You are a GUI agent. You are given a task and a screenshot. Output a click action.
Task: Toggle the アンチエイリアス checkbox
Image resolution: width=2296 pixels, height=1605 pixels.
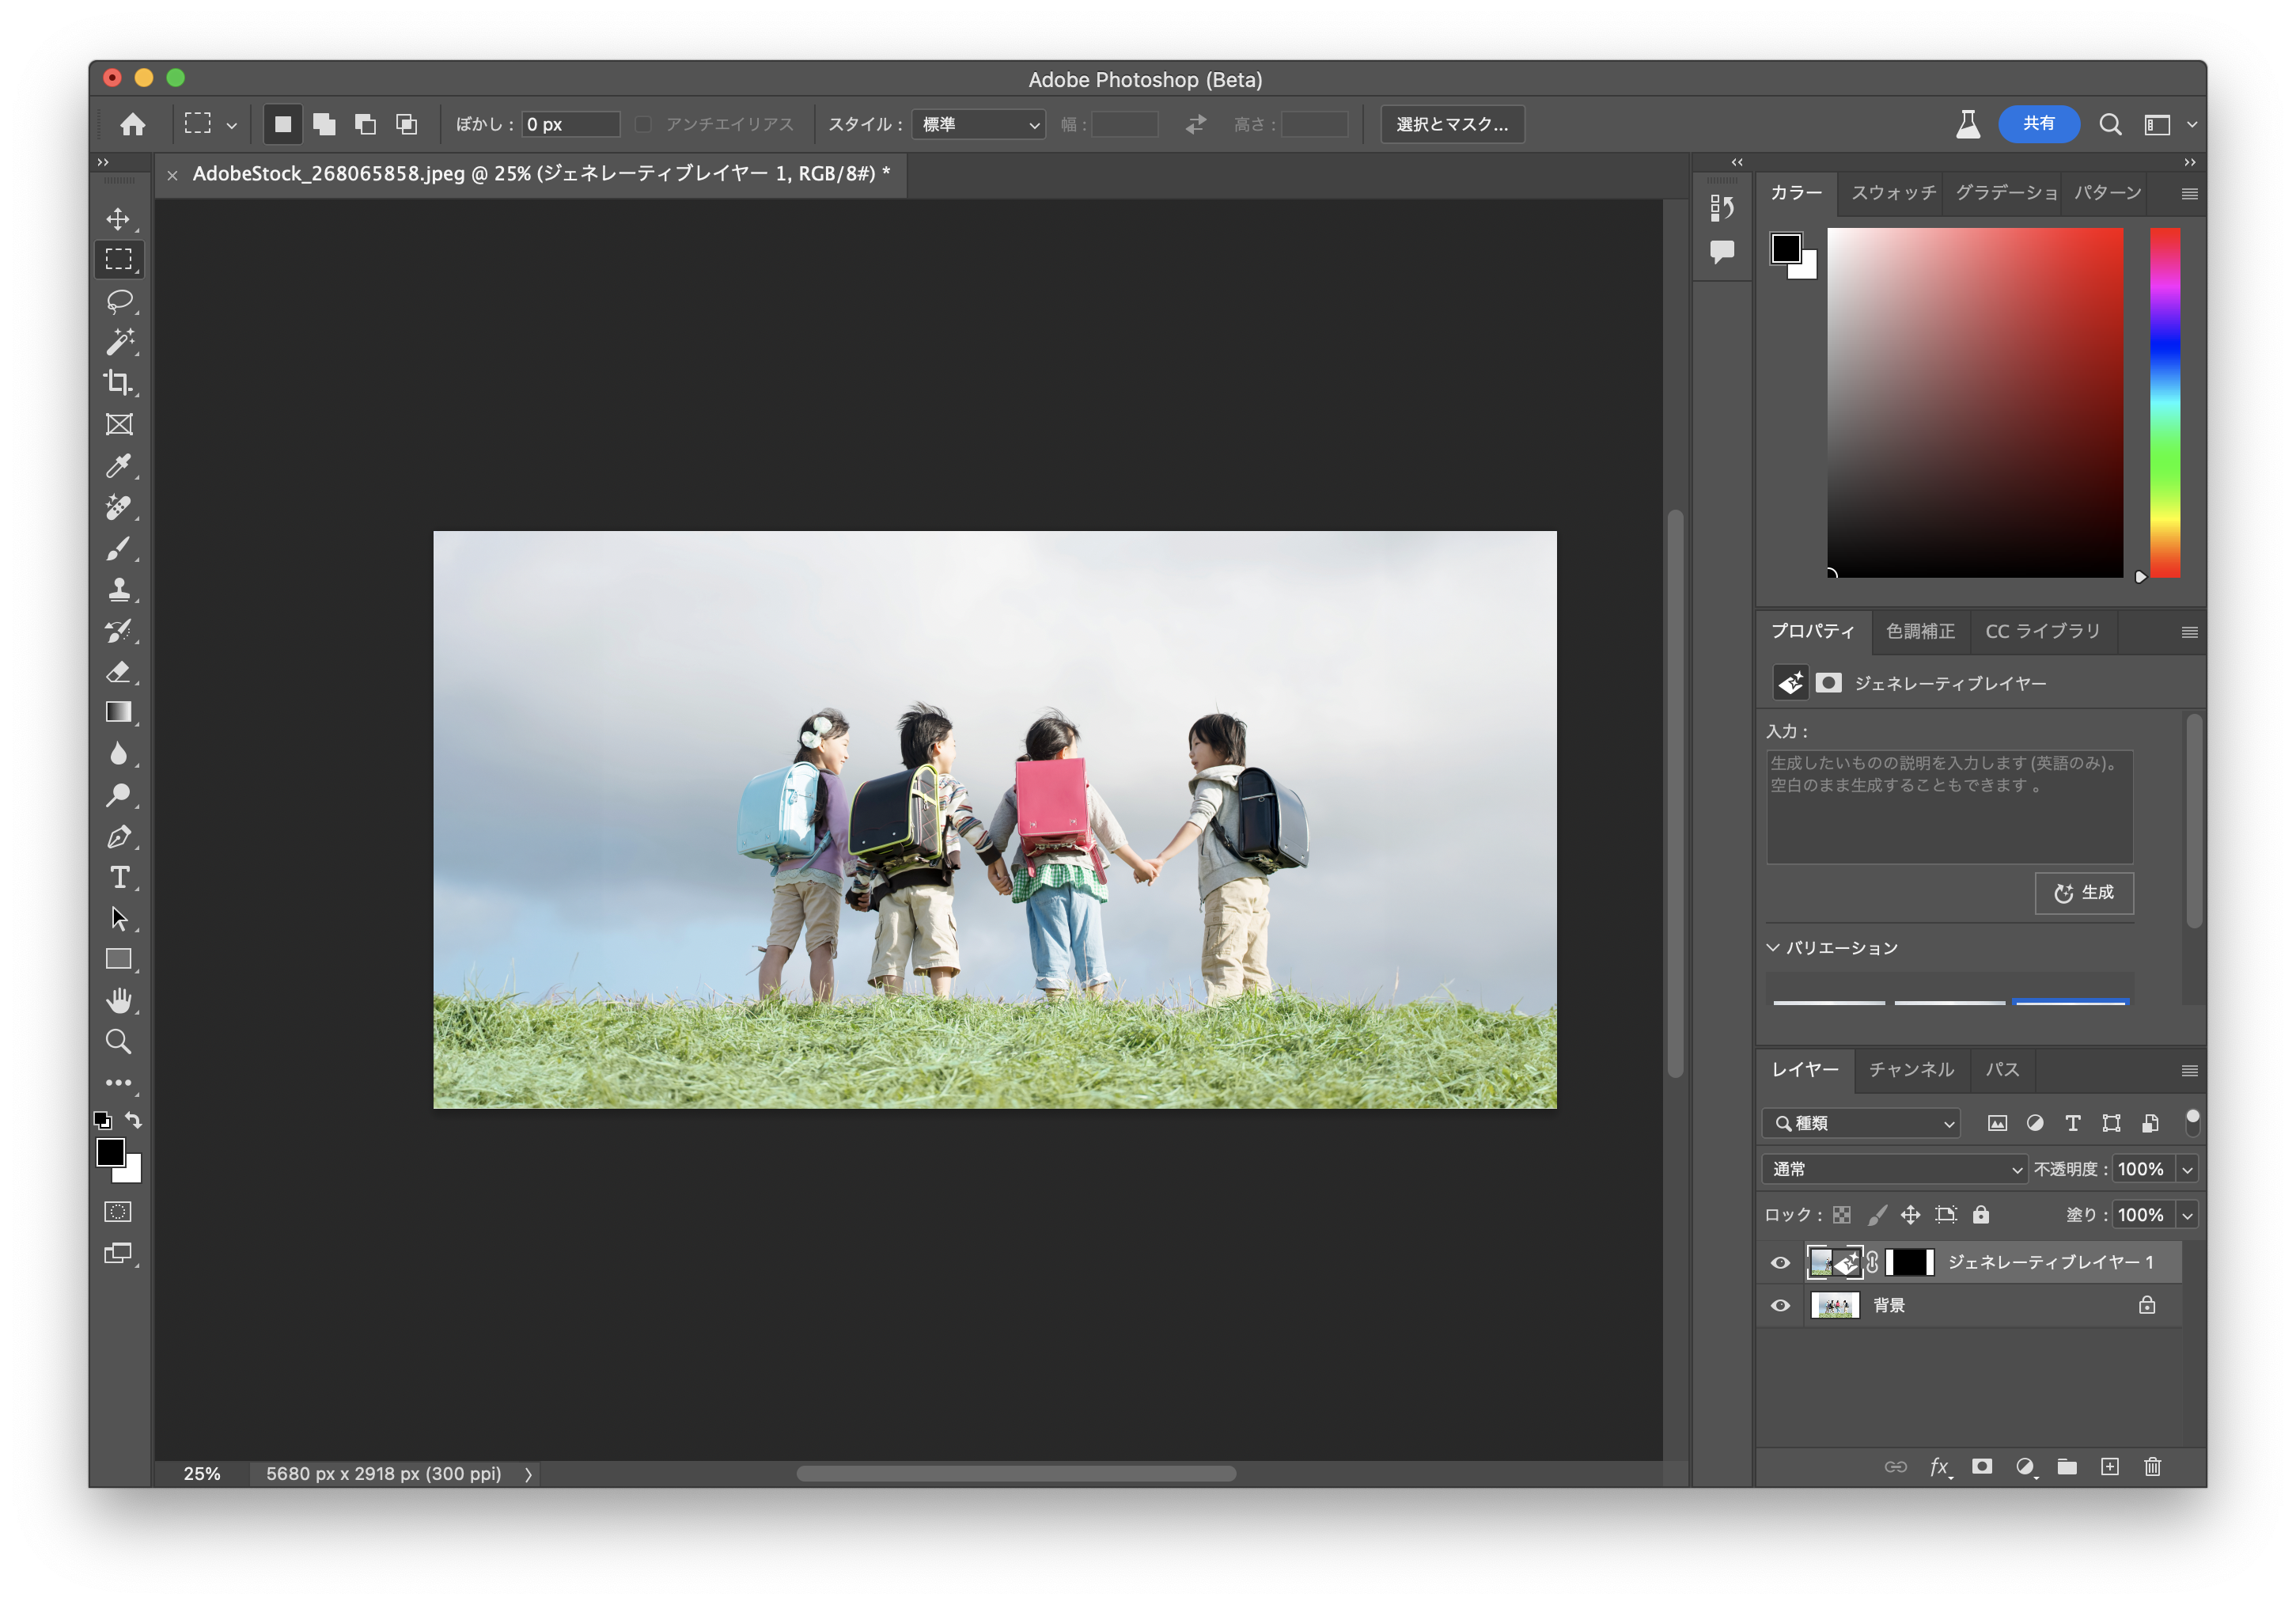tap(643, 124)
